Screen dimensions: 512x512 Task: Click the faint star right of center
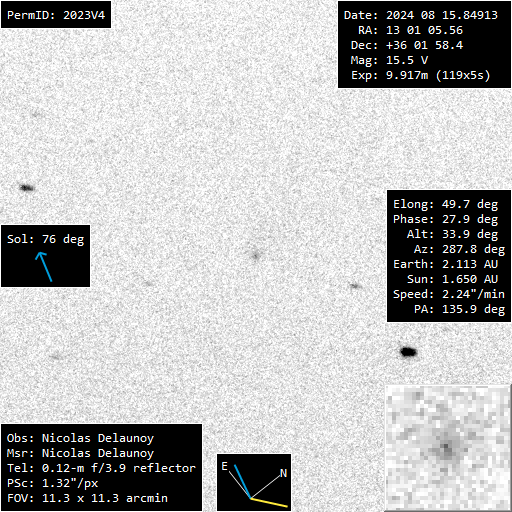355,286
